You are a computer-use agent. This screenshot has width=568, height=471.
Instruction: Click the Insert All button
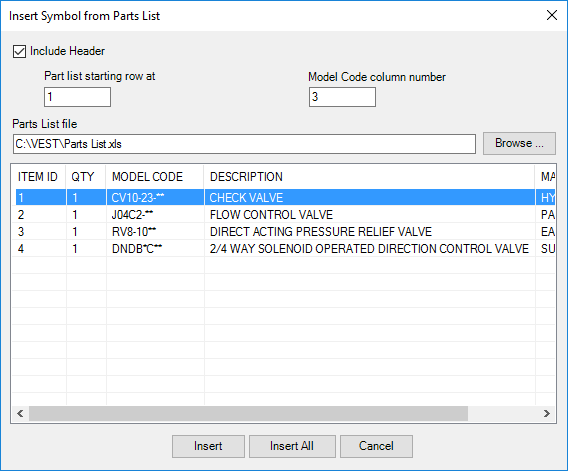[x=292, y=446]
